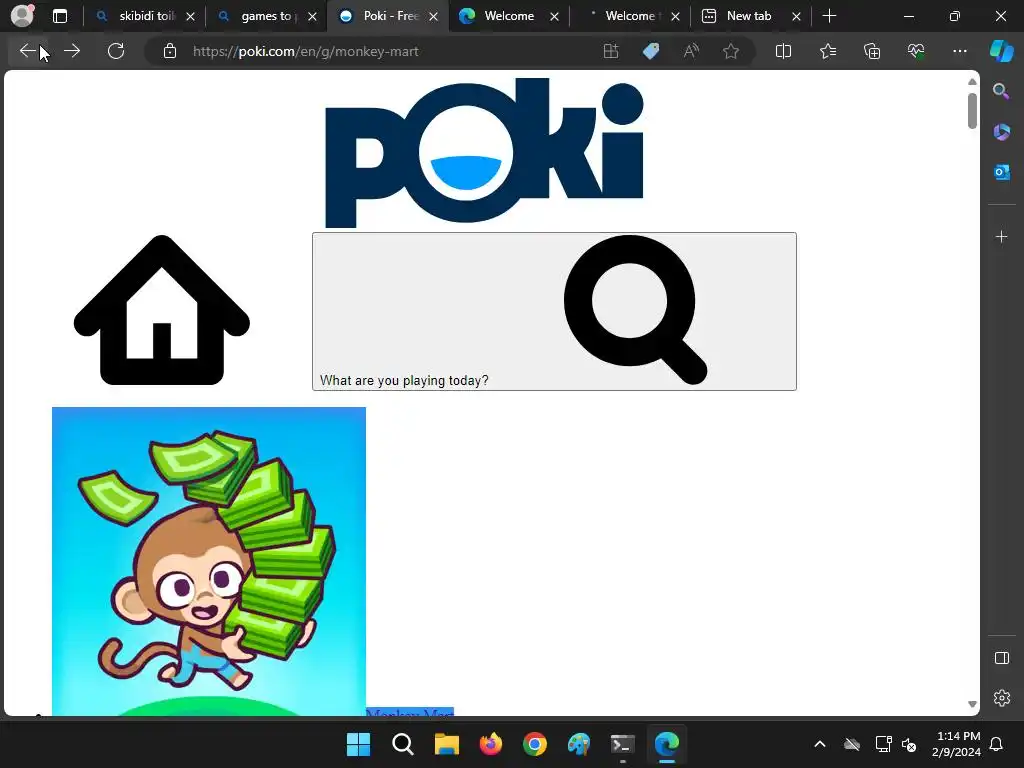Open Windows taskbar Search

click(402, 744)
